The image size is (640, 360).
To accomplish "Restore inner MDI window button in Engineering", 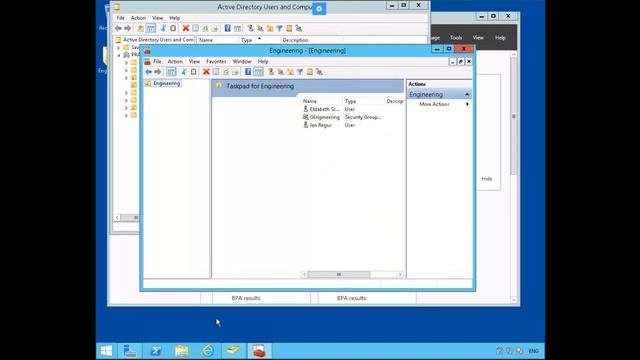I will point(460,61).
